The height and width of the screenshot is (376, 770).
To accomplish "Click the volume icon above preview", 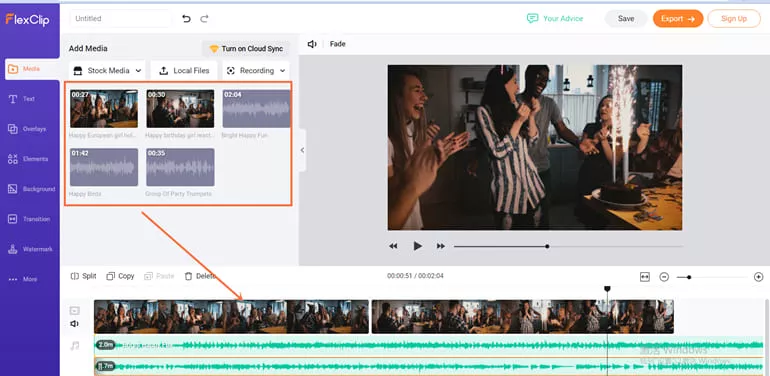I will point(312,44).
